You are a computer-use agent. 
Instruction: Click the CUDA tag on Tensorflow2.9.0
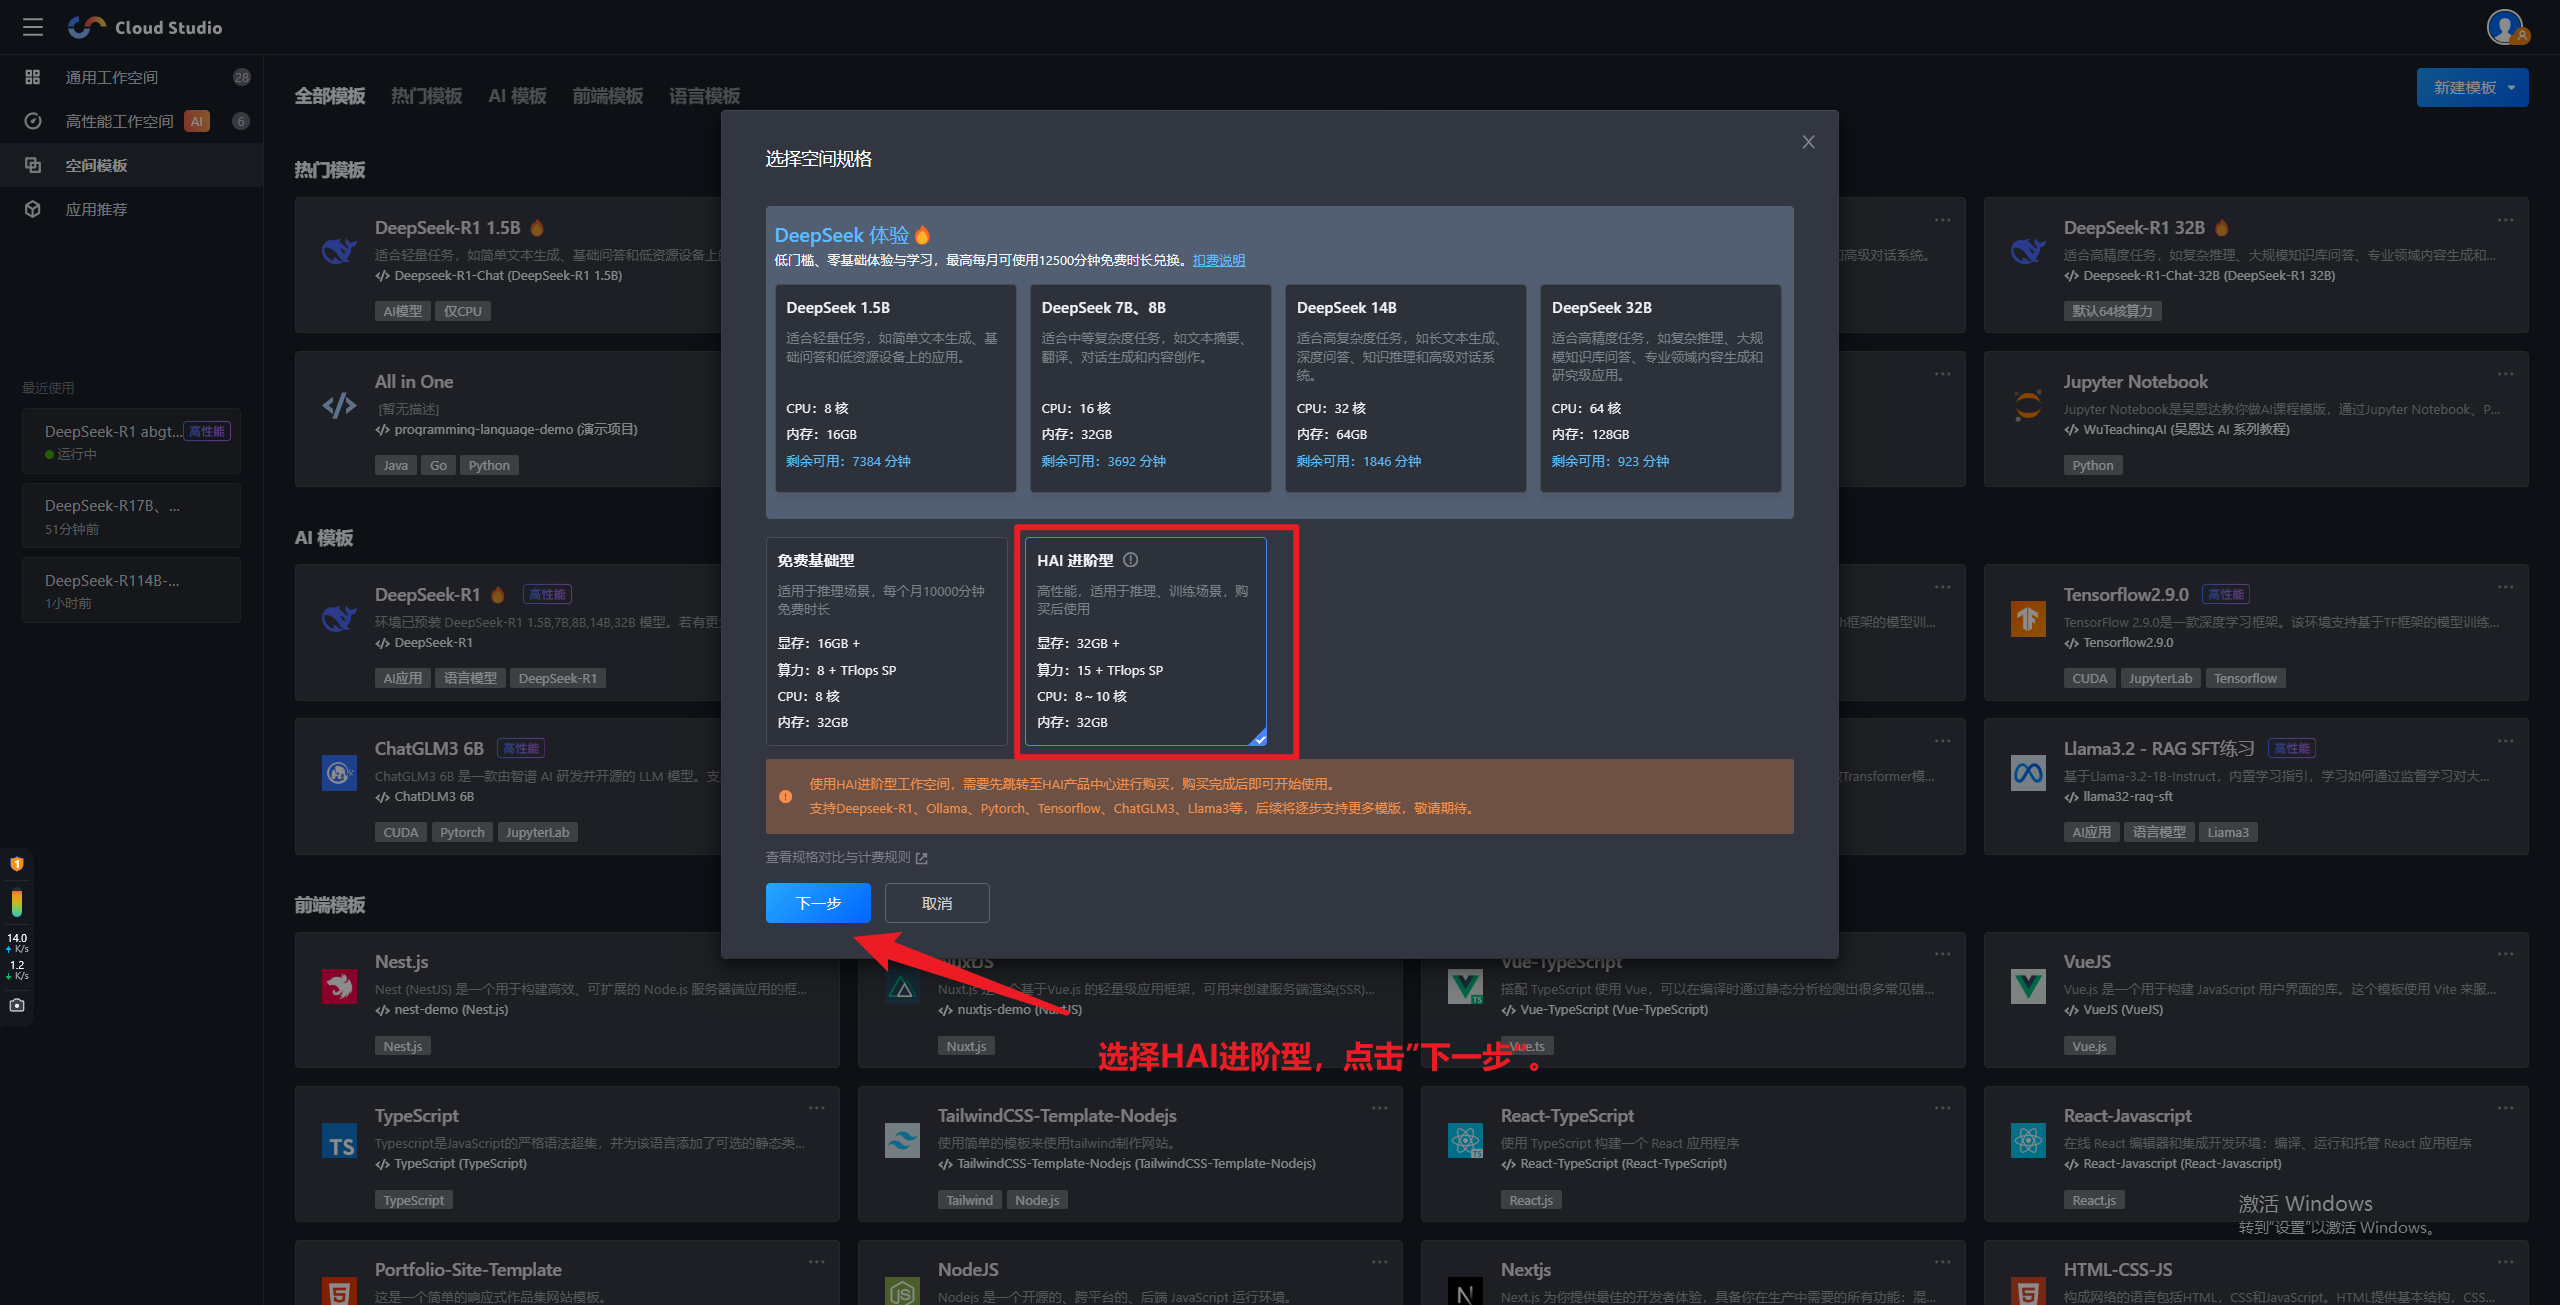(x=2089, y=678)
